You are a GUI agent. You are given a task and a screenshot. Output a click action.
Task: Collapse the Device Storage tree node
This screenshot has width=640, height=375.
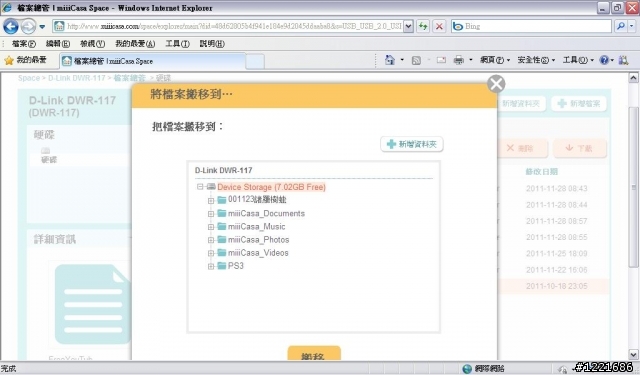pyautogui.click(x=200, y=187)
